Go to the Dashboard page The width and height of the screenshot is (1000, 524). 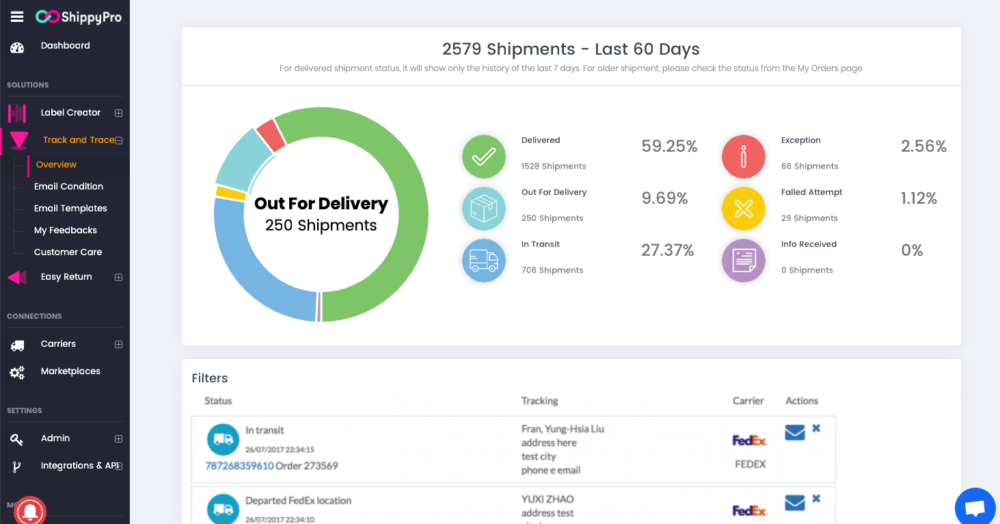(65, 46)
